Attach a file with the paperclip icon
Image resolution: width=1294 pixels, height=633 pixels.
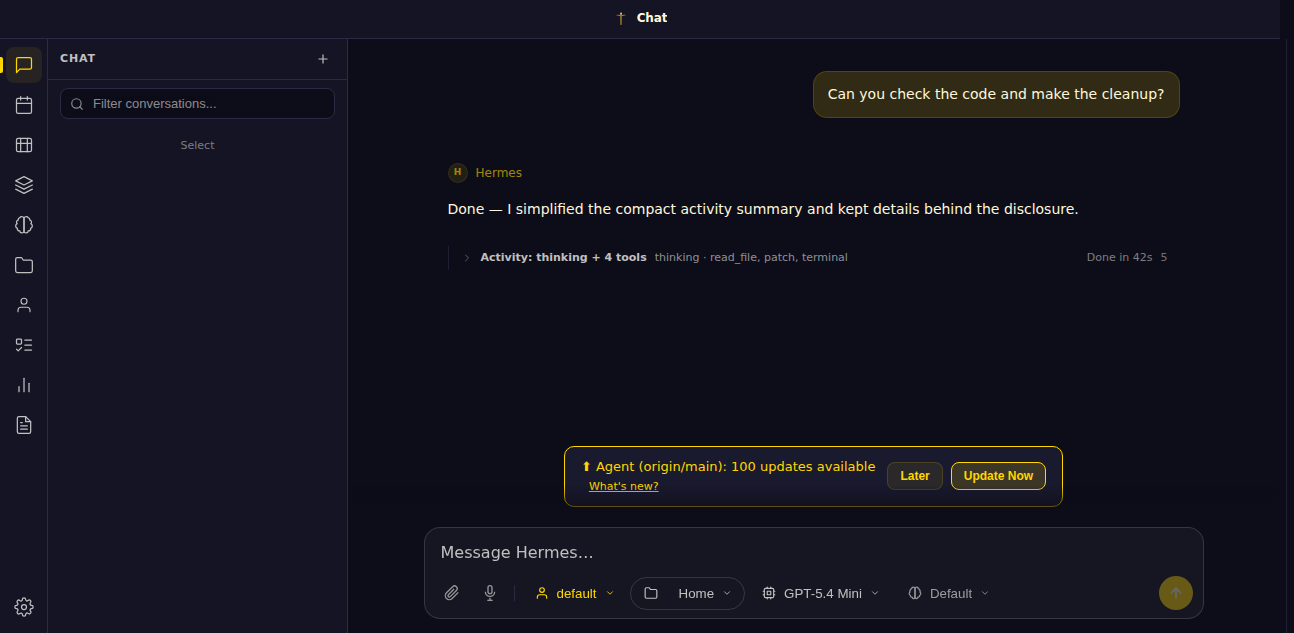pyautogui.click(x=452, y=593)
